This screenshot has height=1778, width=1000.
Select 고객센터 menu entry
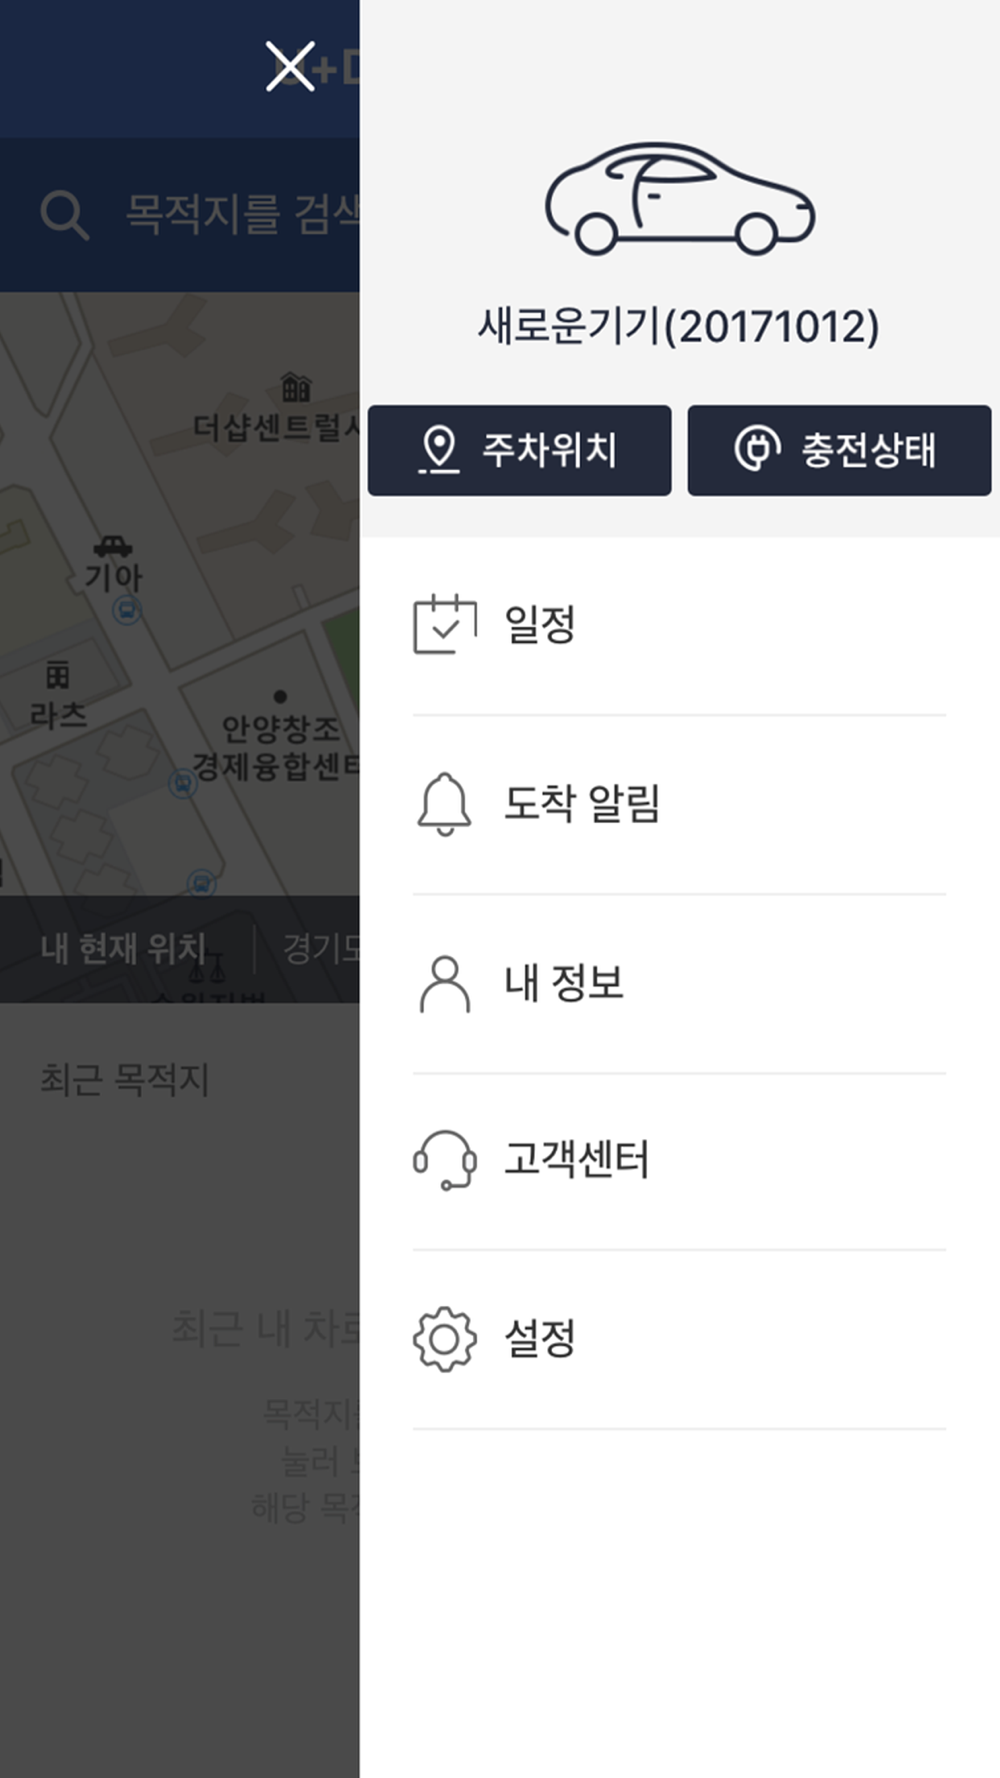pos(577,1160)
